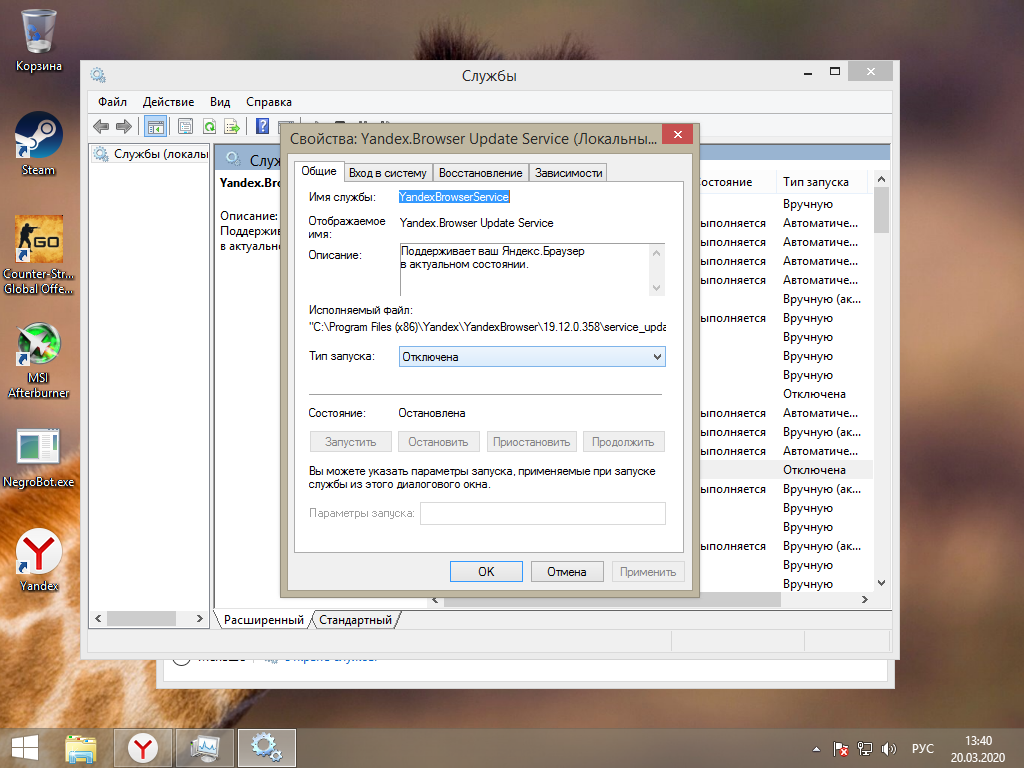1024x768 pixels.
Task: Select the Counter-Strike Global Offensive shortcut
Action: 39,255
